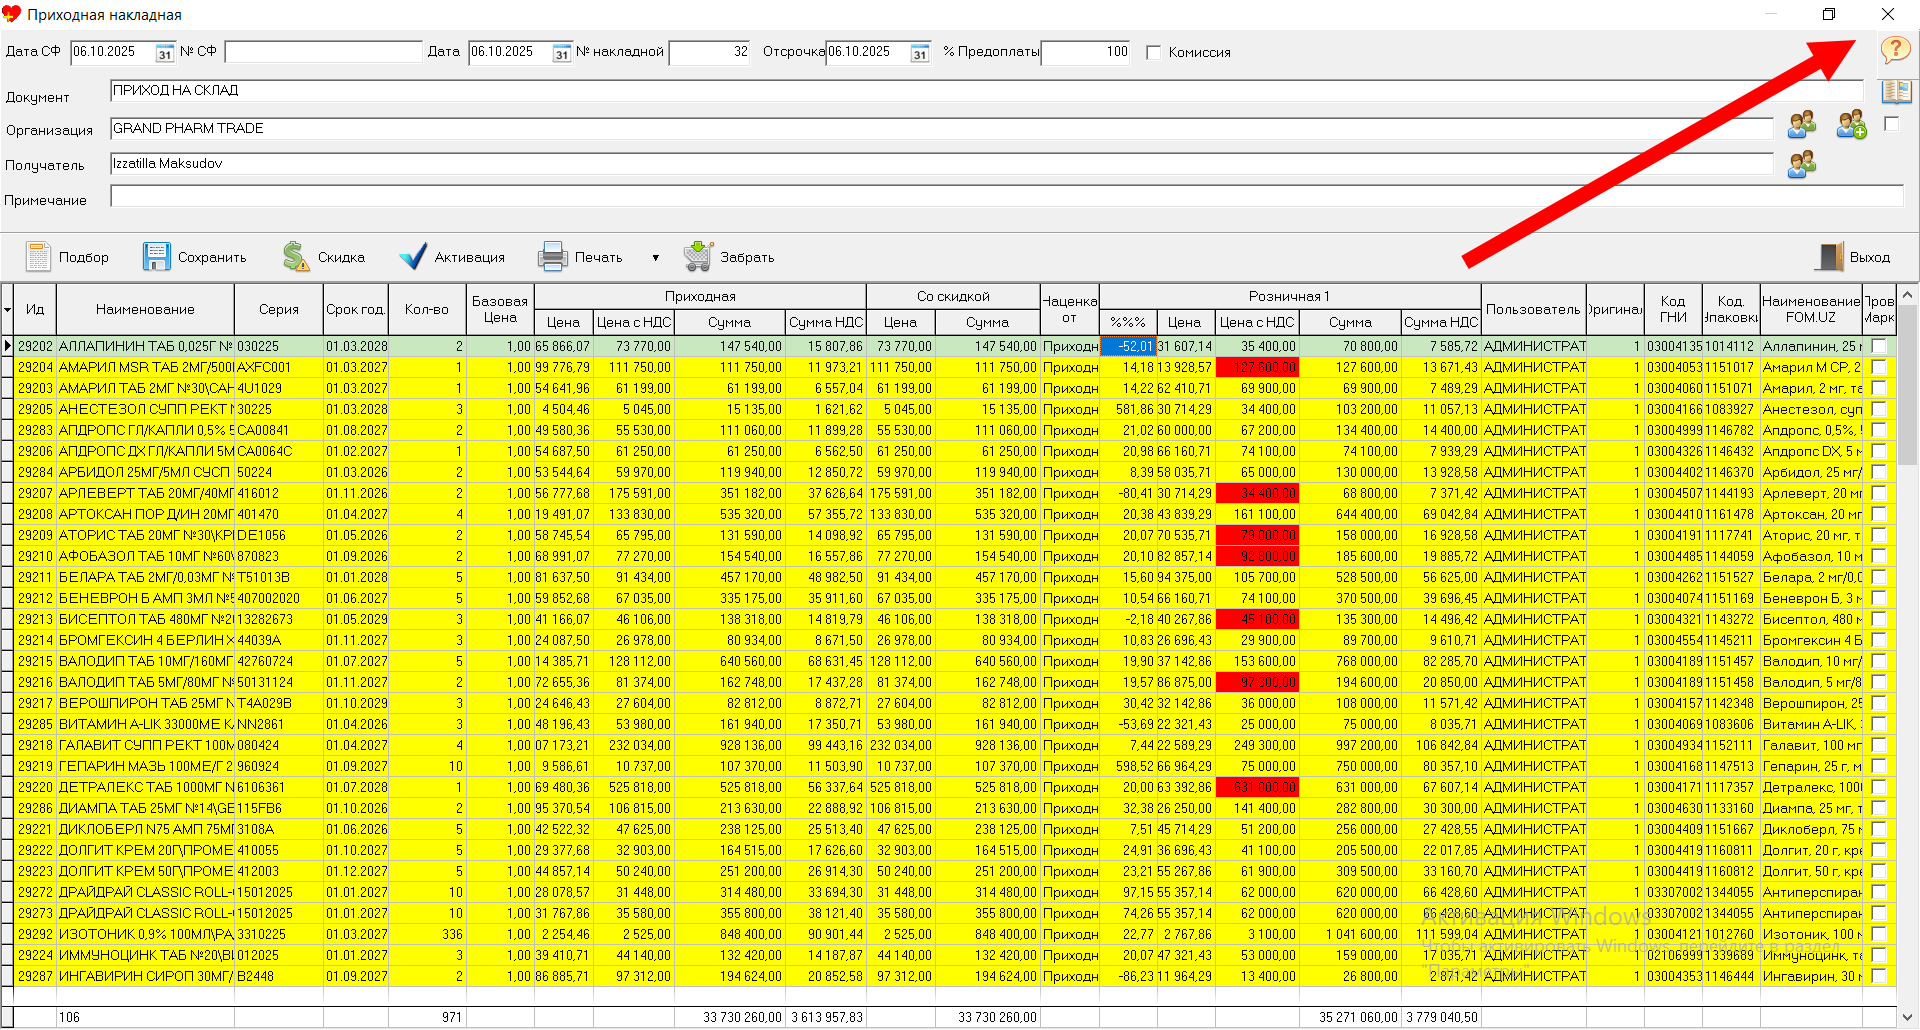The height and width of the screenshot is (1030, 1920).
Task: Check the last-column box for АЛЛАПИНИН row
Action: pyautogui.click(x=1879, y=346)
